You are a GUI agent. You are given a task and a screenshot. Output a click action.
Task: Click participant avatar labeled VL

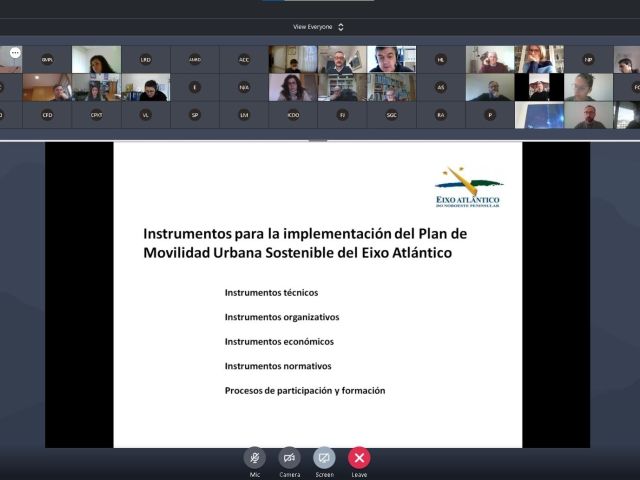coord(146,115)
